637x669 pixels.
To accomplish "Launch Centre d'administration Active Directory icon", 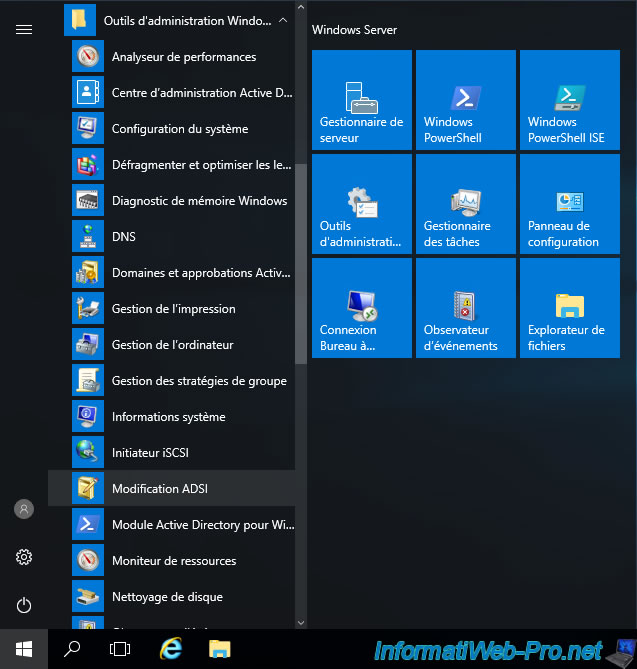I will pyautogui.click(x=88, y=92).
